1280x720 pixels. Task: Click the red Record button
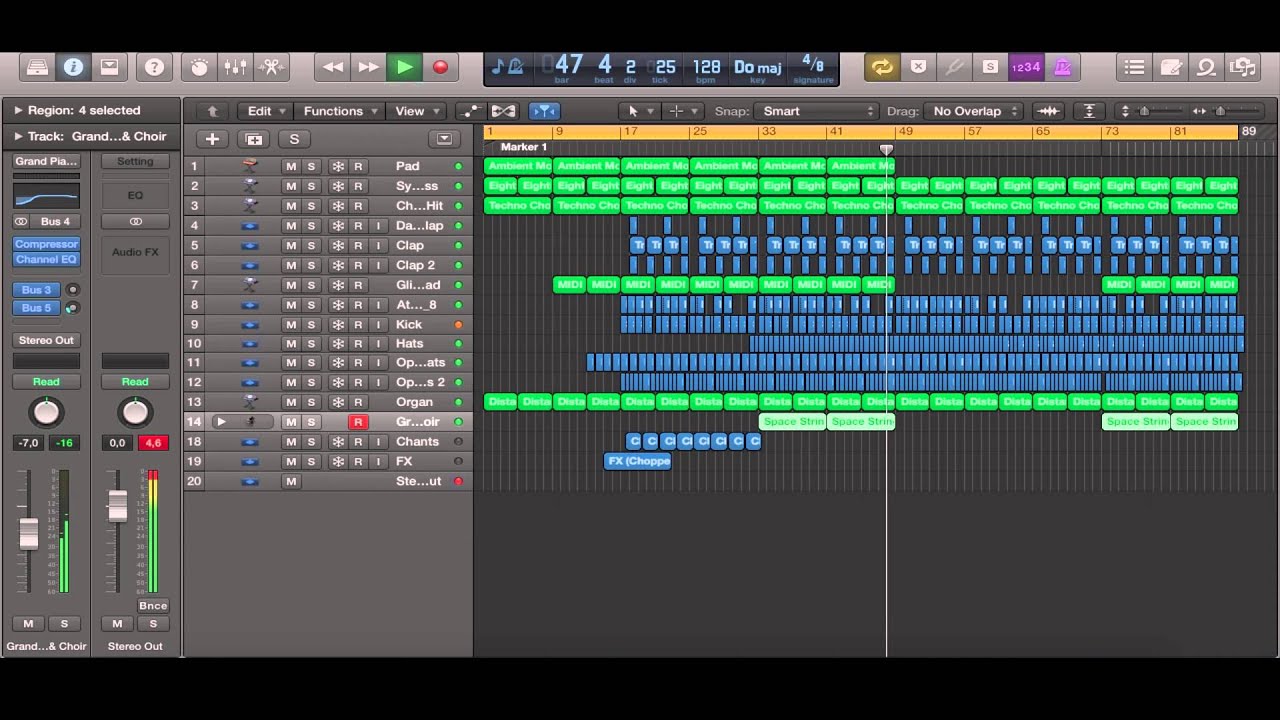tap(440, 67)
